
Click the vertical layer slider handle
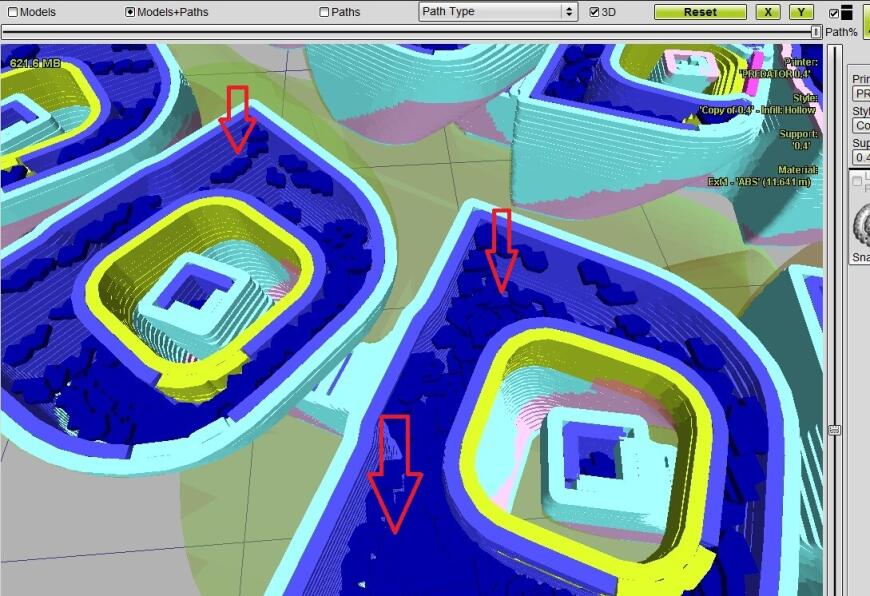[834, 430]
